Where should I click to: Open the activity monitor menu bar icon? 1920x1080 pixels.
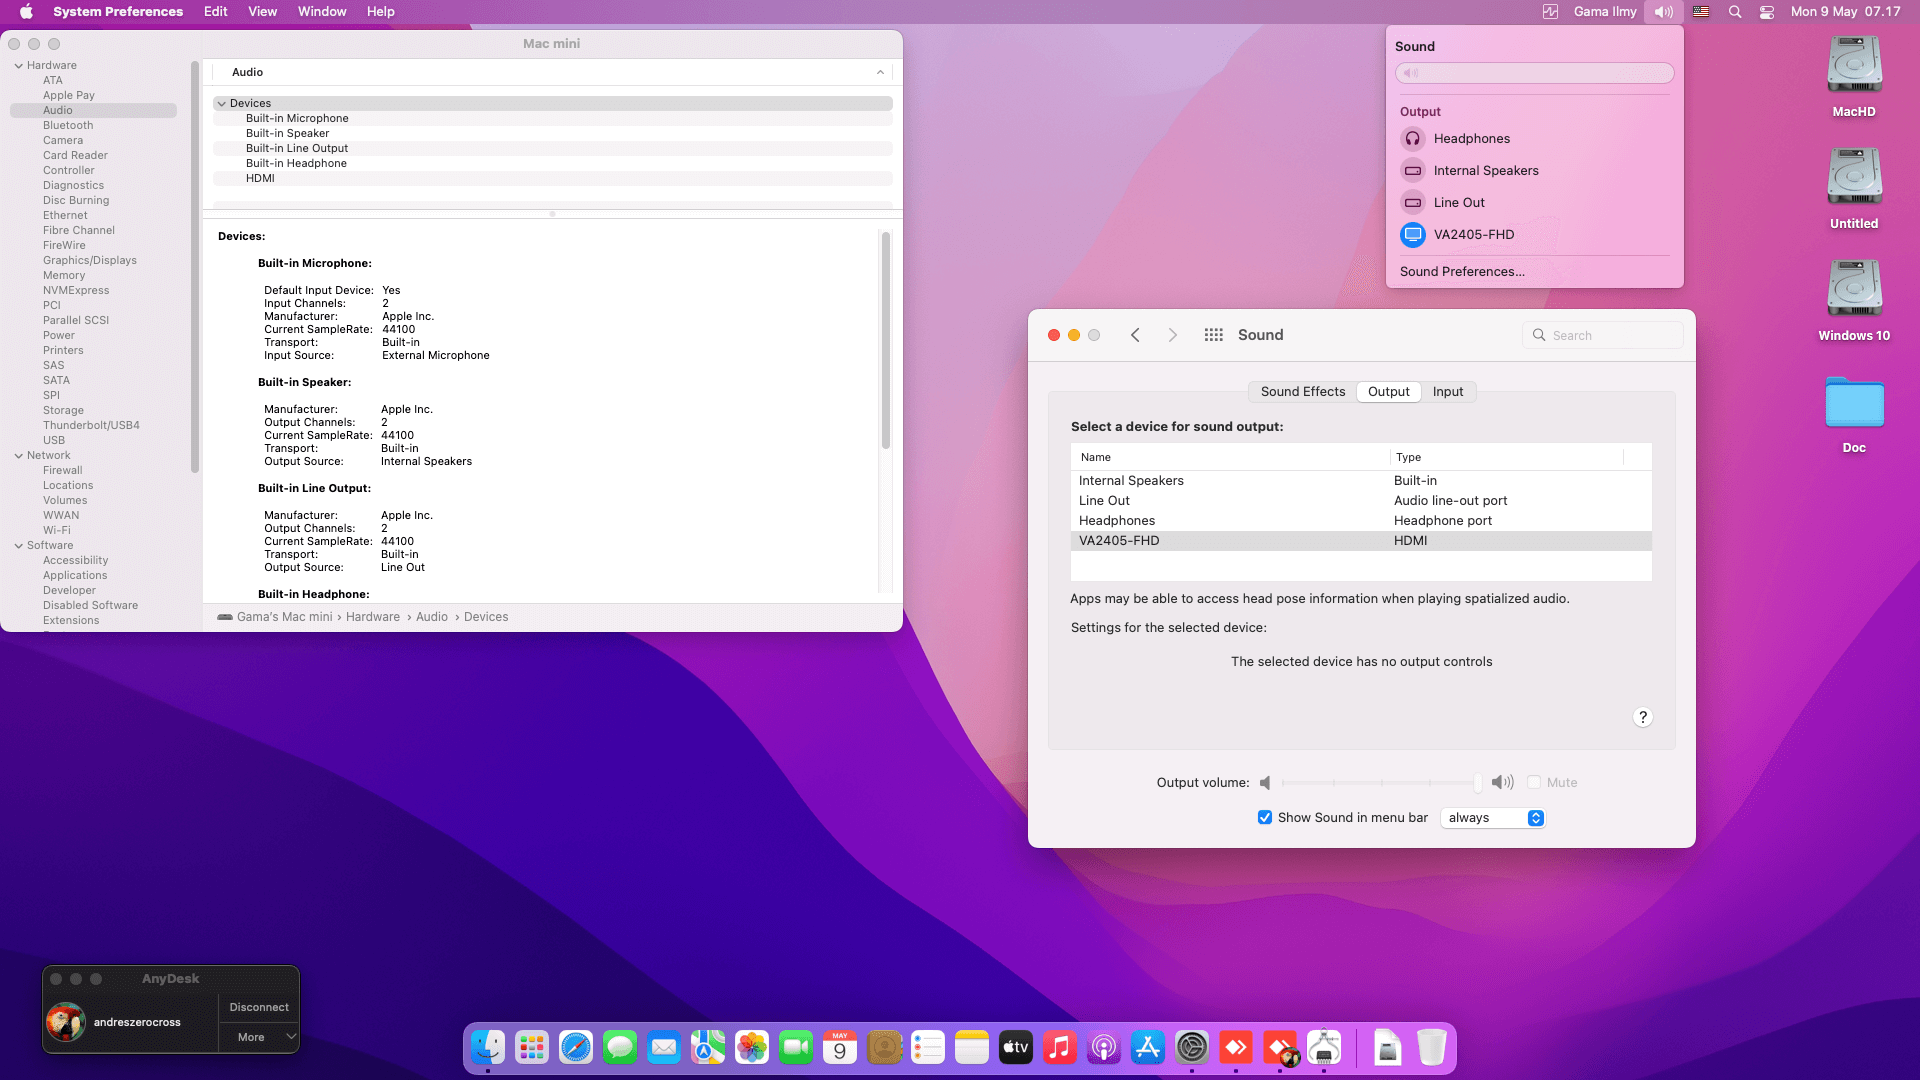1550,12
